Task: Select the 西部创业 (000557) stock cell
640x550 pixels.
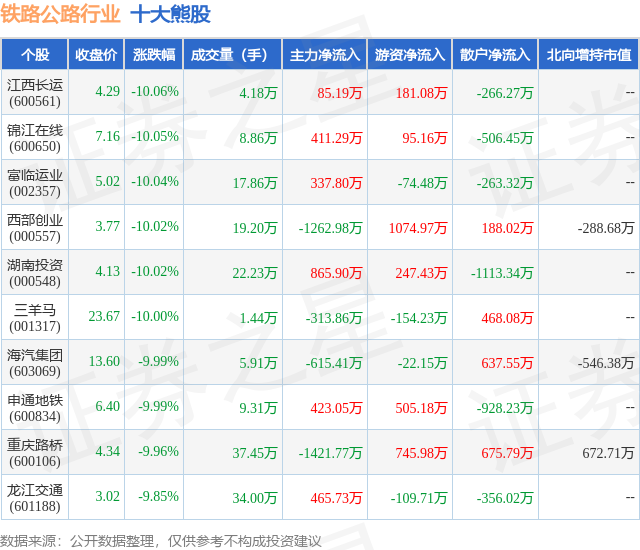Action: click(x=35, y=228)
